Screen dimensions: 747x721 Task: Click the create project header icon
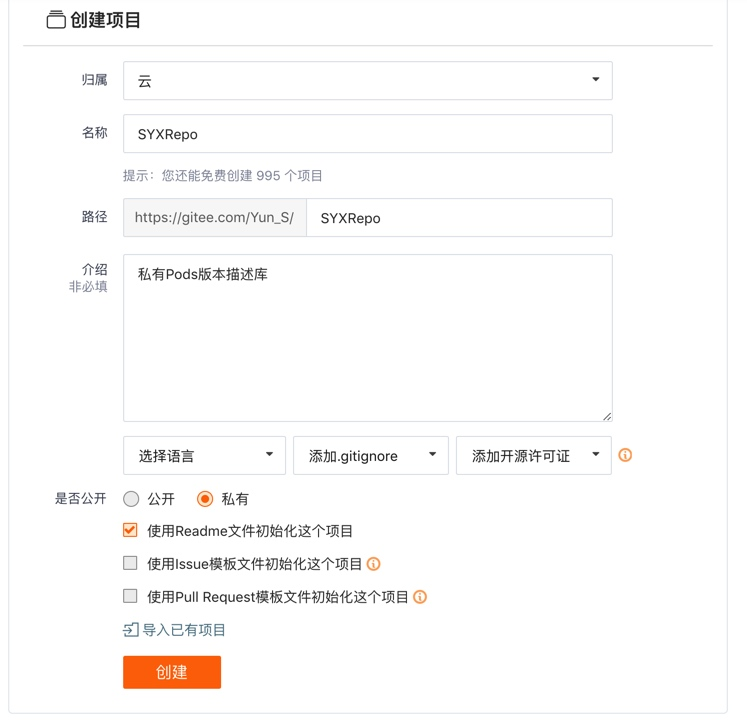(x=56, y=20)
